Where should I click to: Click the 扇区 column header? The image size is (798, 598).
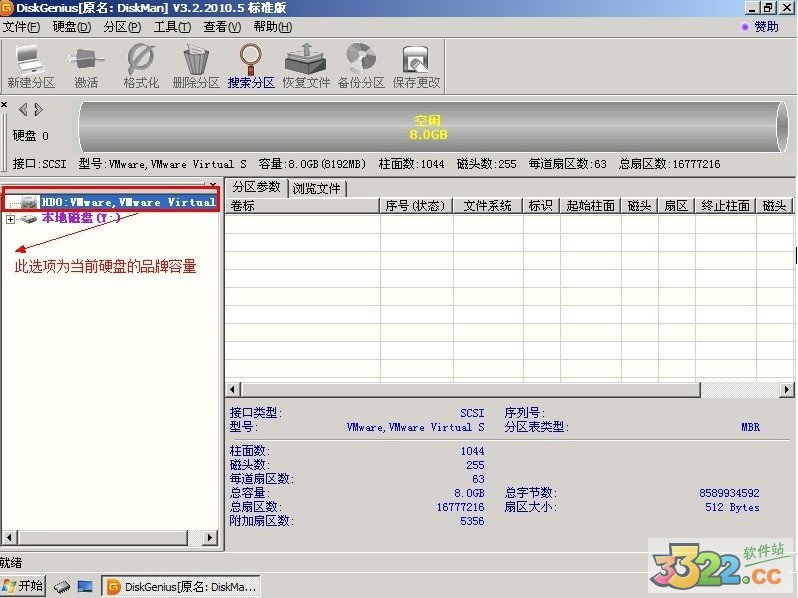[x=676, y=206]
